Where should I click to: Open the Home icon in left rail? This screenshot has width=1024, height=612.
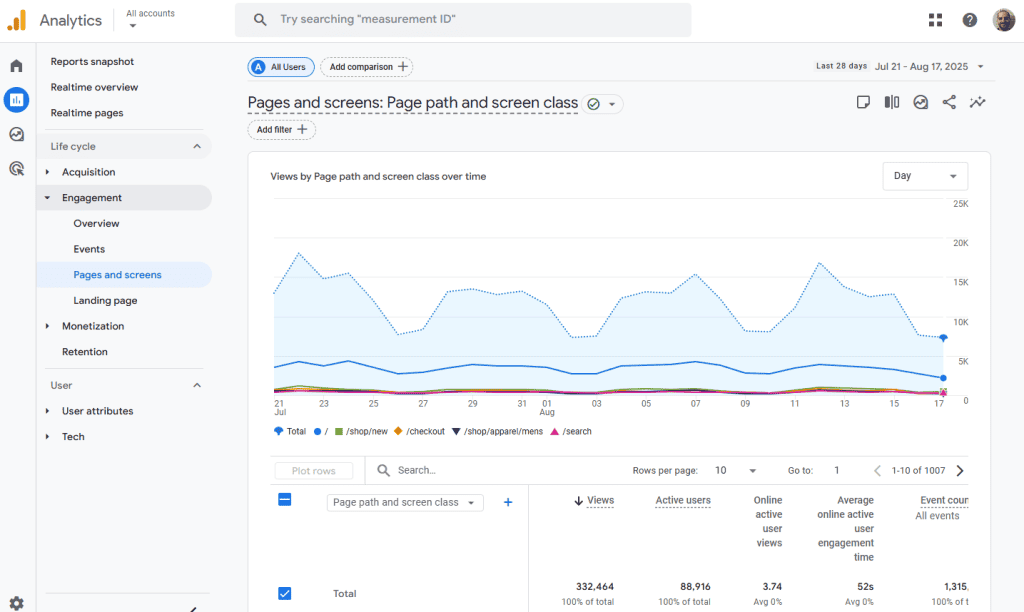click(x=16, y=66)
